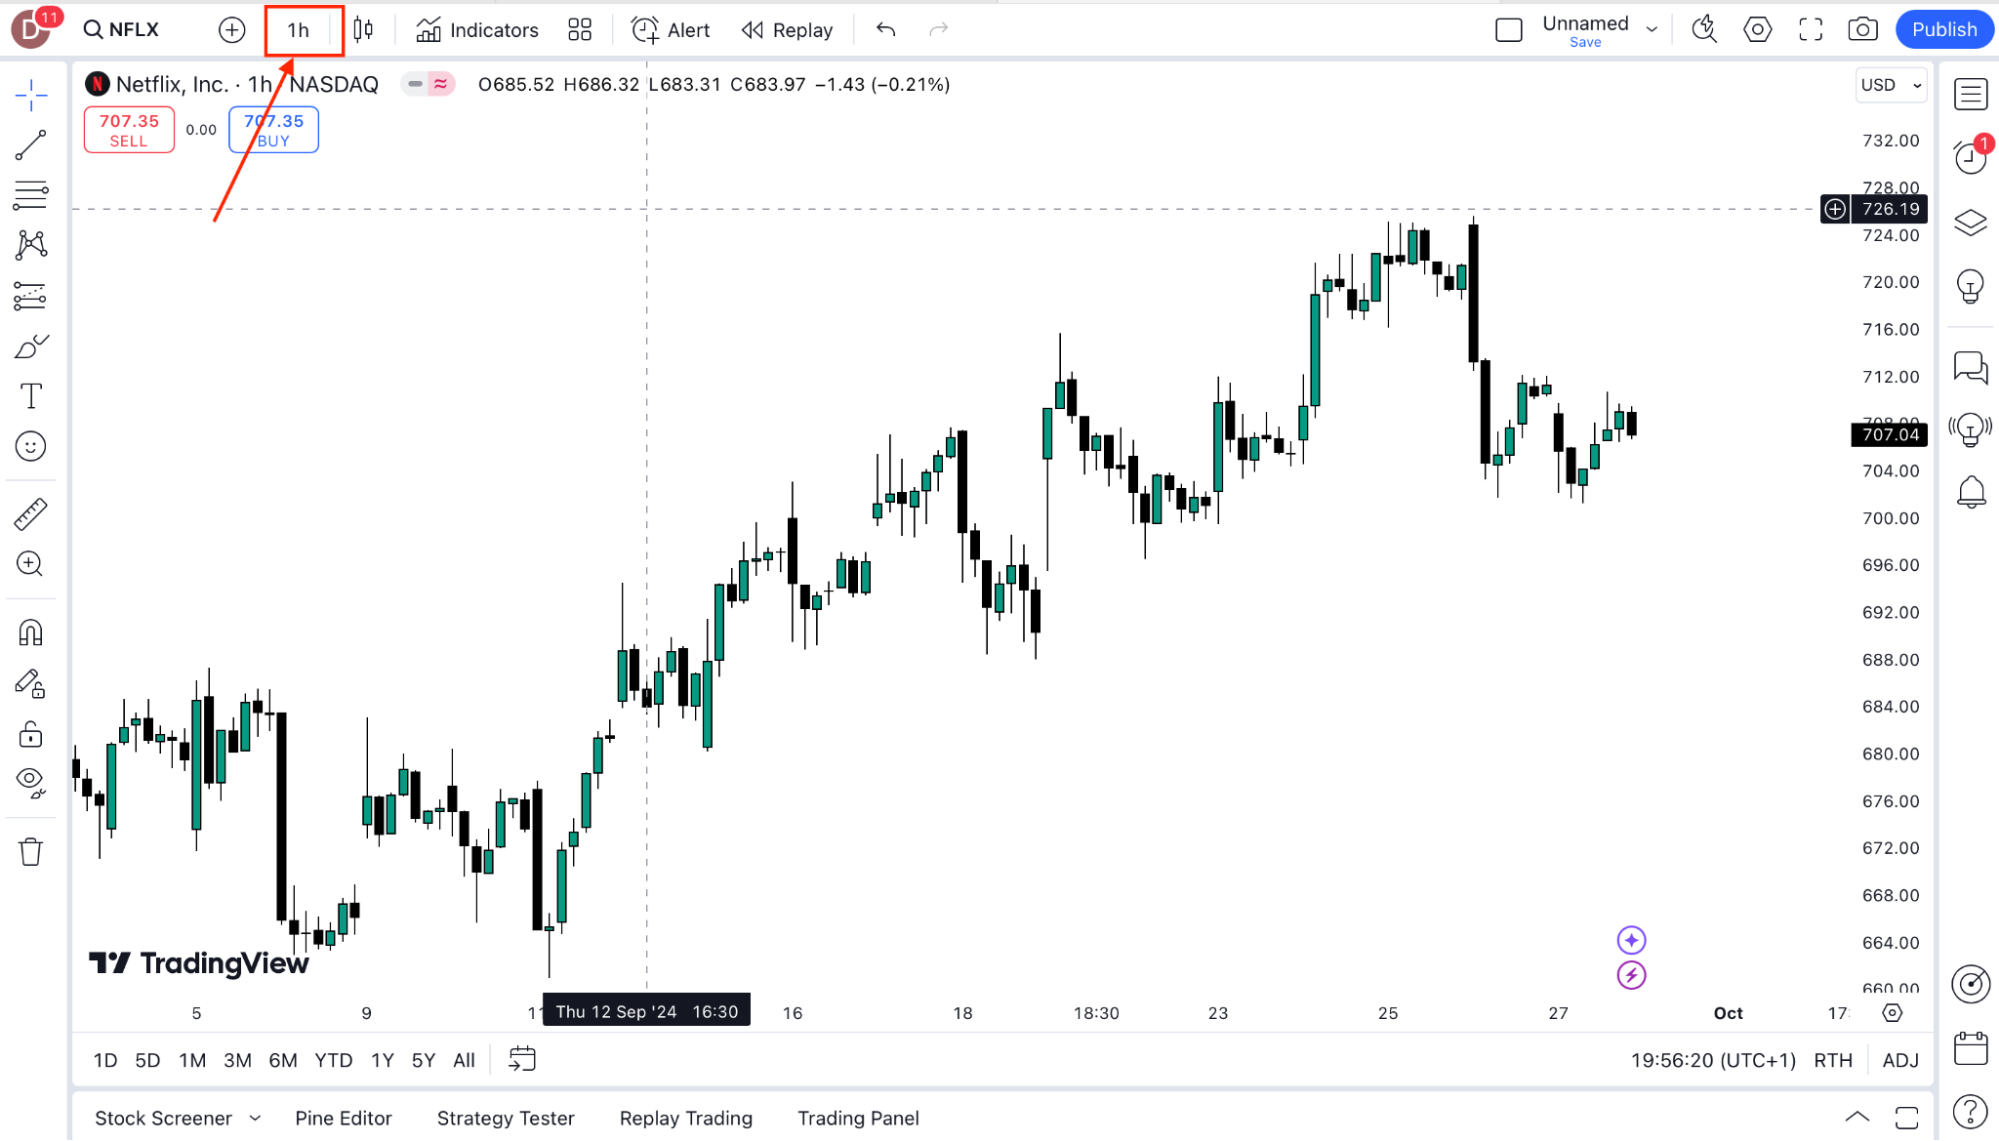Toggle lock all drawing tools
Viewport: 1999px width, 1141px height.
[x=31, y=735]
